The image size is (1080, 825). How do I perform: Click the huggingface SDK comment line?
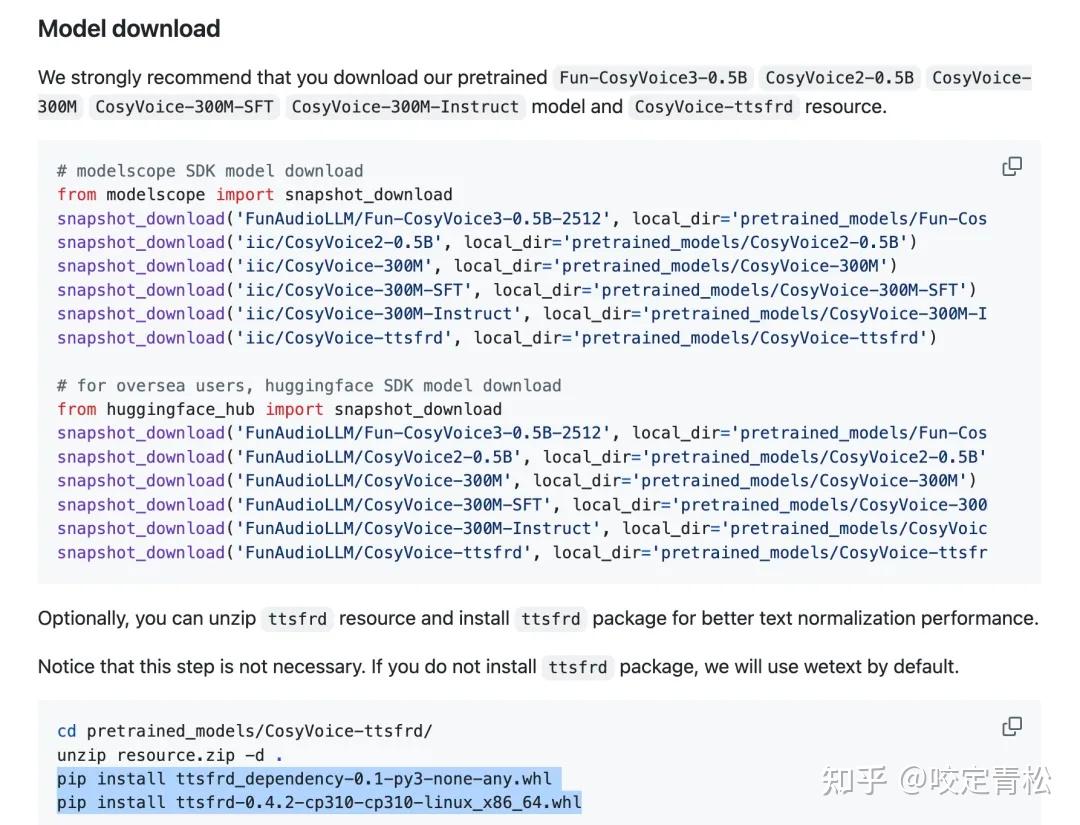point(309,386)
